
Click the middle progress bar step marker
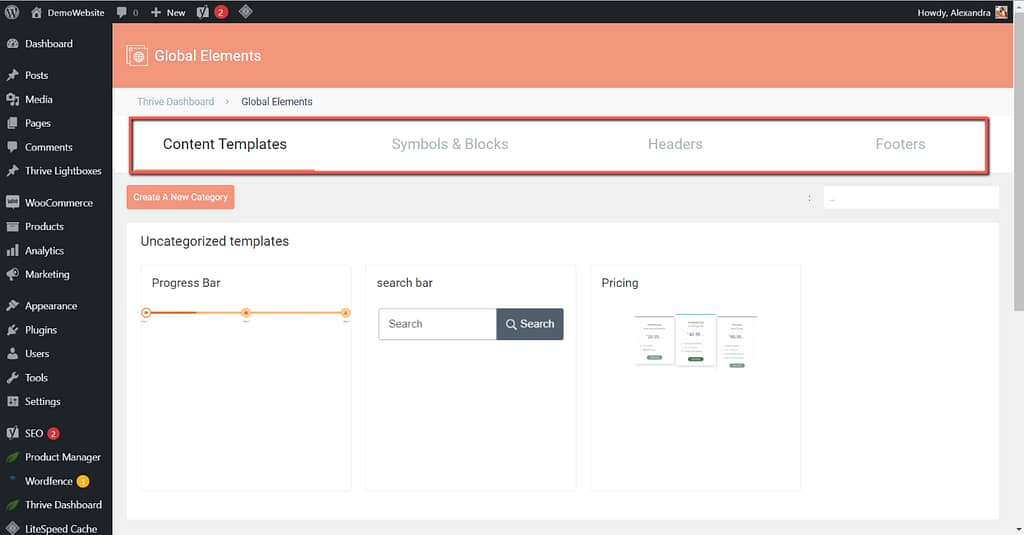click(246, 313)
